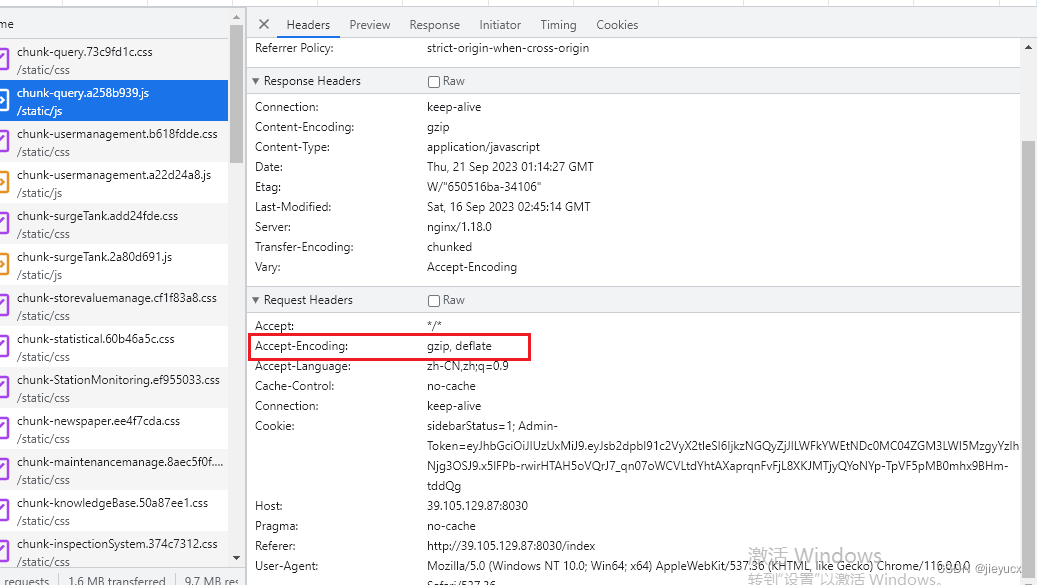Click the chunk-statistical.60b46a5c.css stylesheet icon

coord(4,347)
